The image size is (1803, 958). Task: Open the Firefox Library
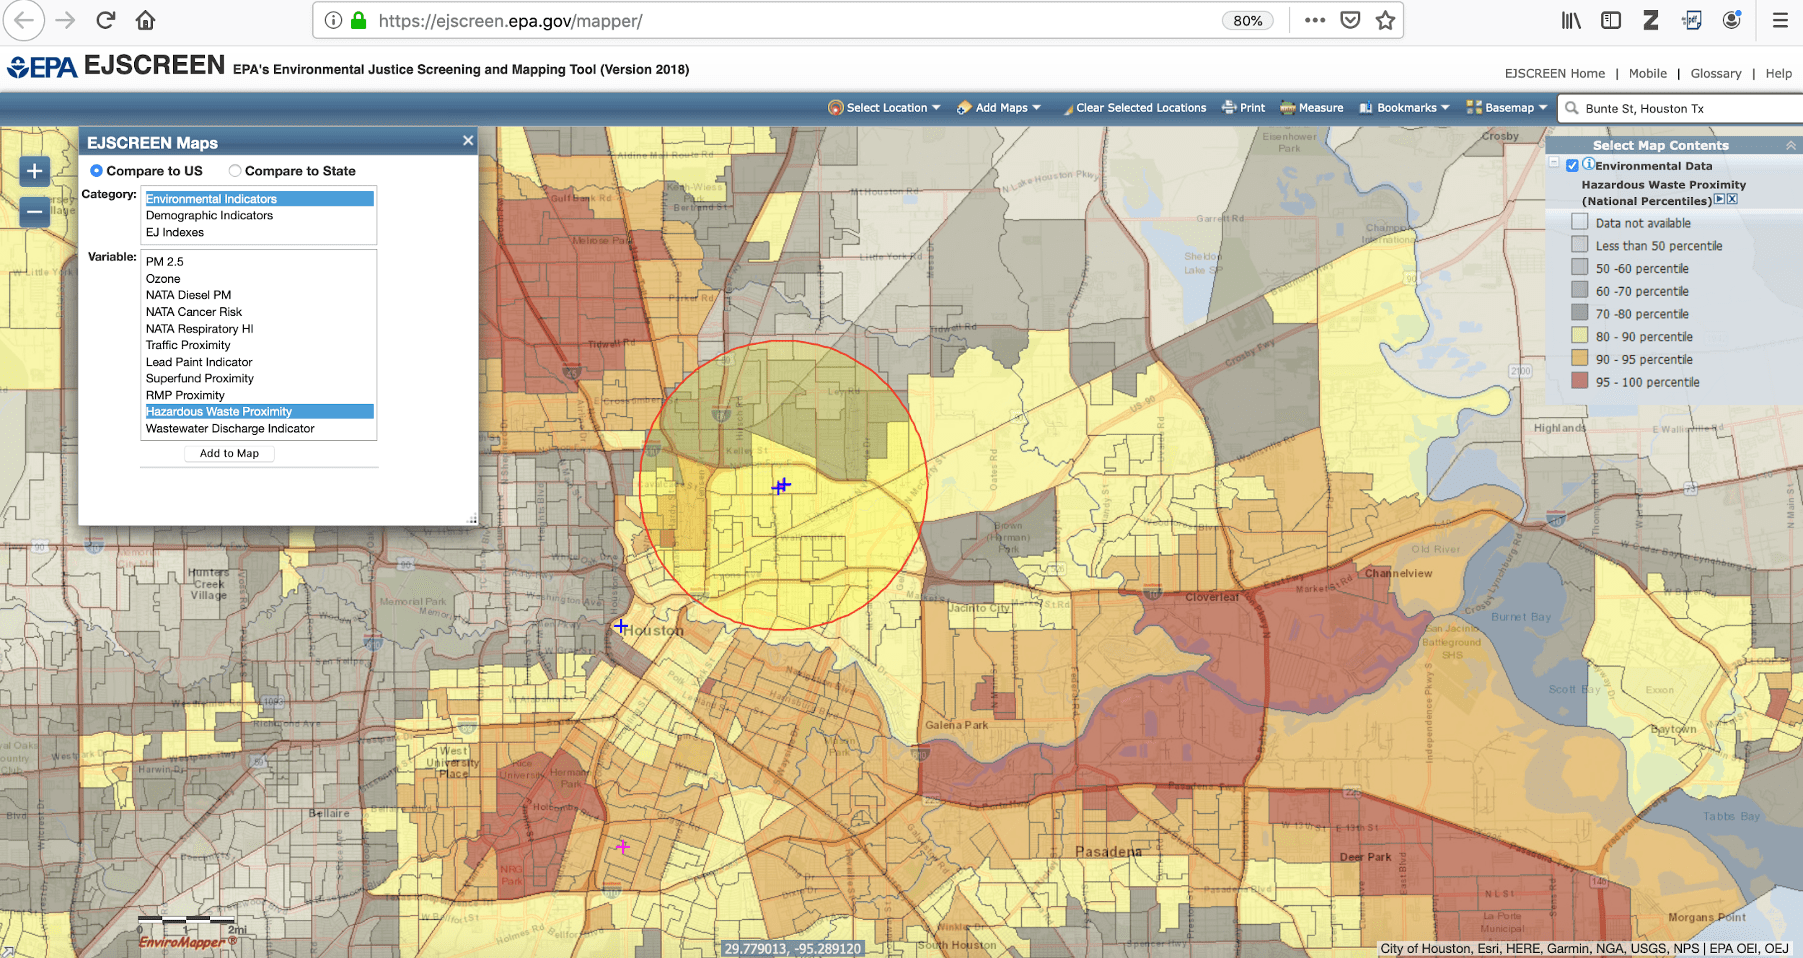tap(1571, 20)
